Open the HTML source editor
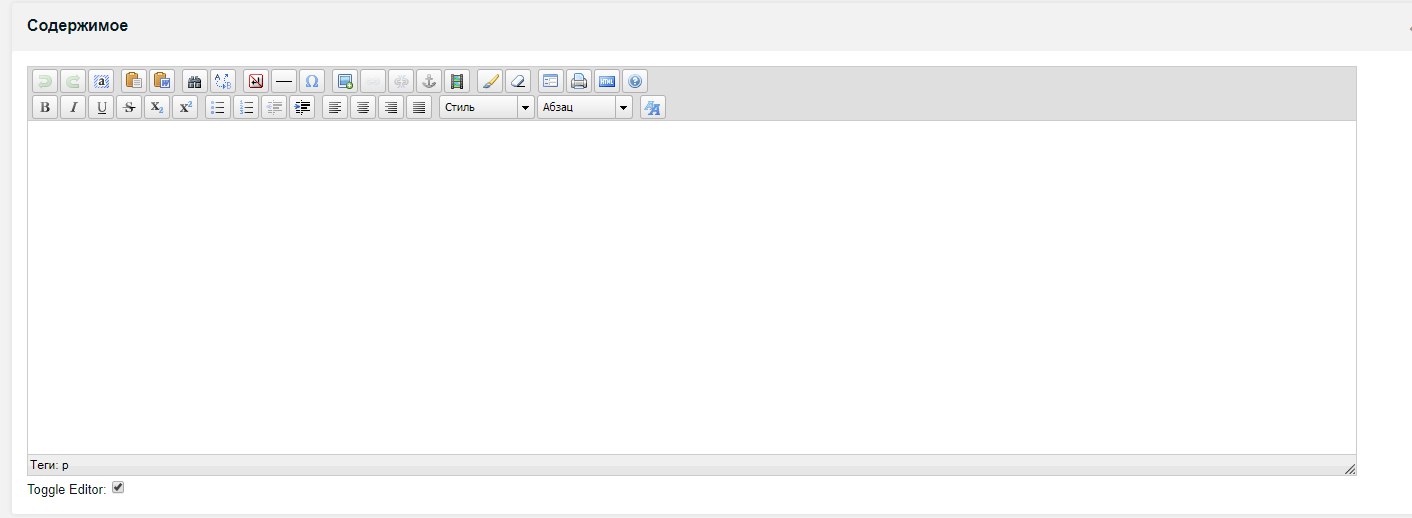Screen dimensions: 1412x518 [607, 81]
